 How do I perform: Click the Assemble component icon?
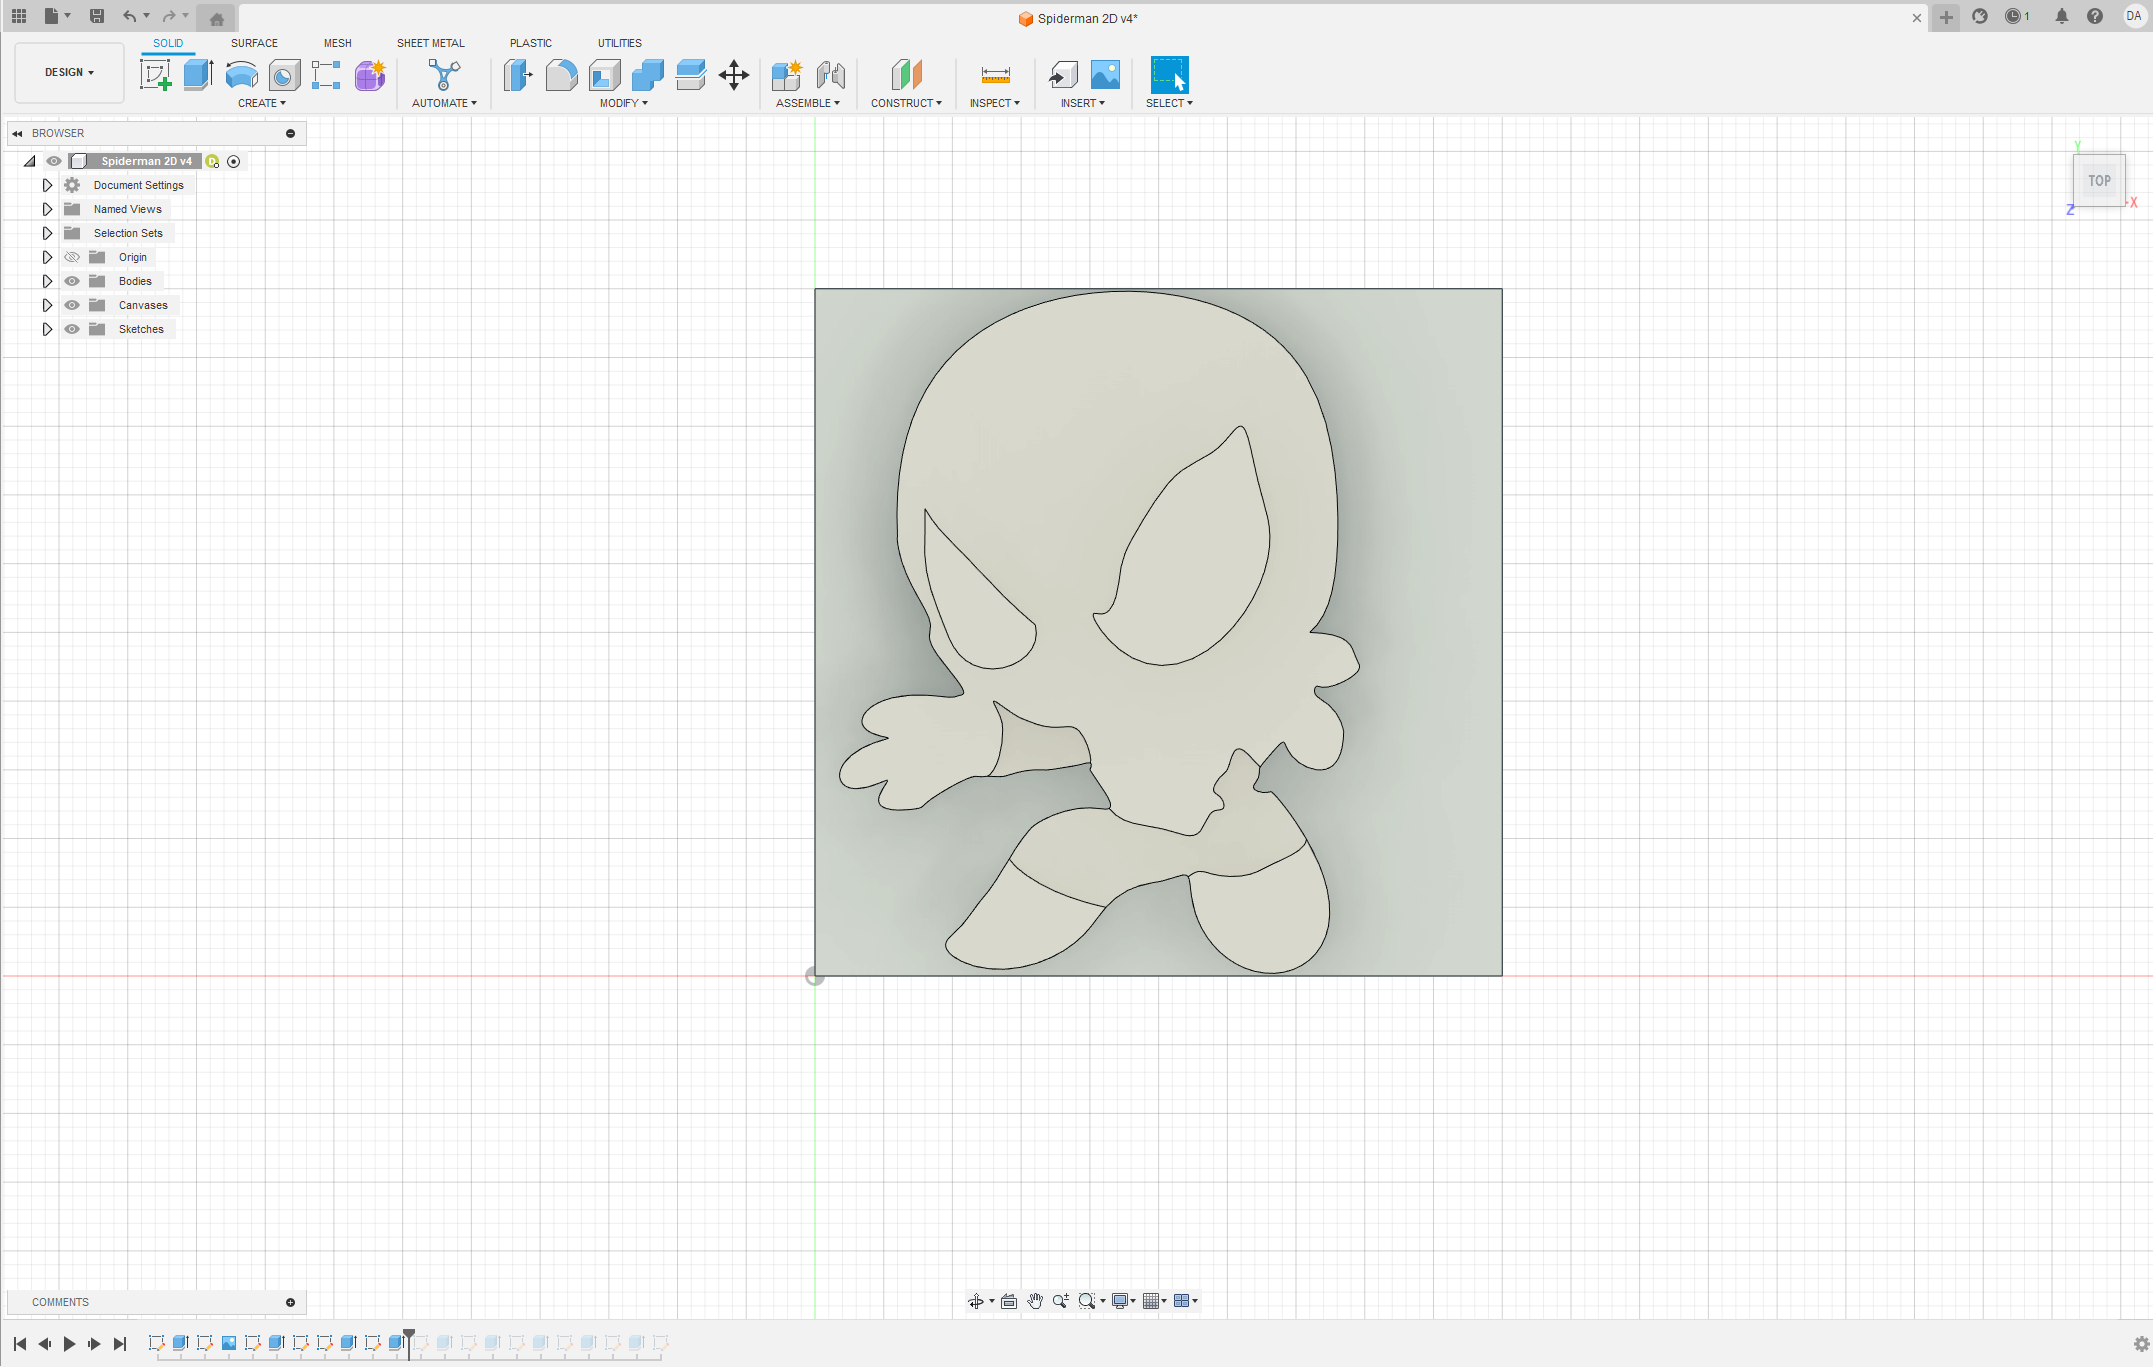pyautogui.click(x=788, y=74)
